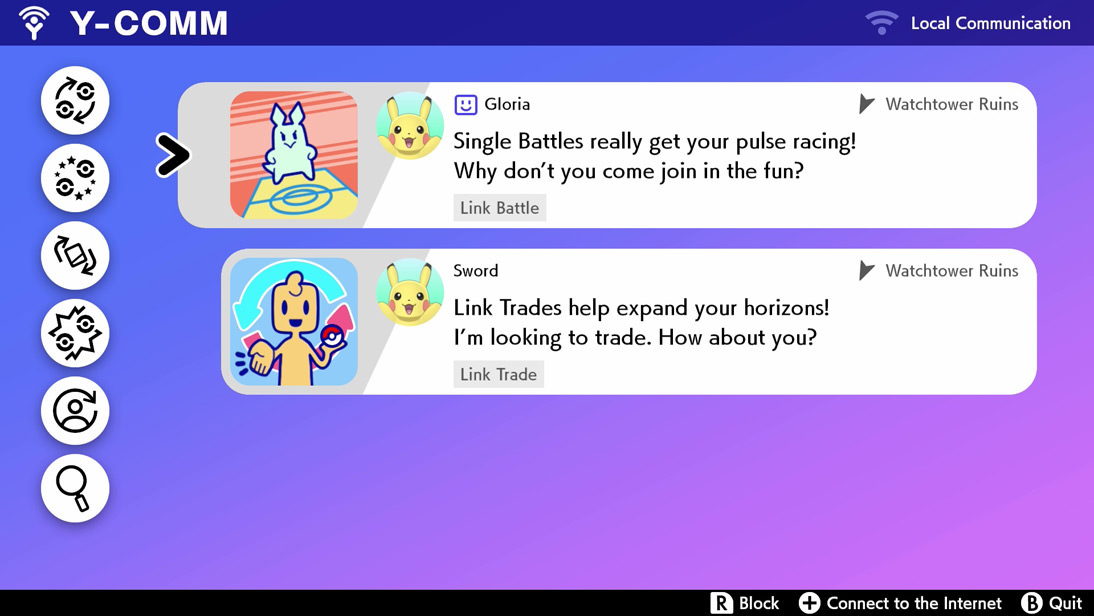Open the Surprise Trade icon with stars
1094x616 pixels.
(x=75, y=178)
